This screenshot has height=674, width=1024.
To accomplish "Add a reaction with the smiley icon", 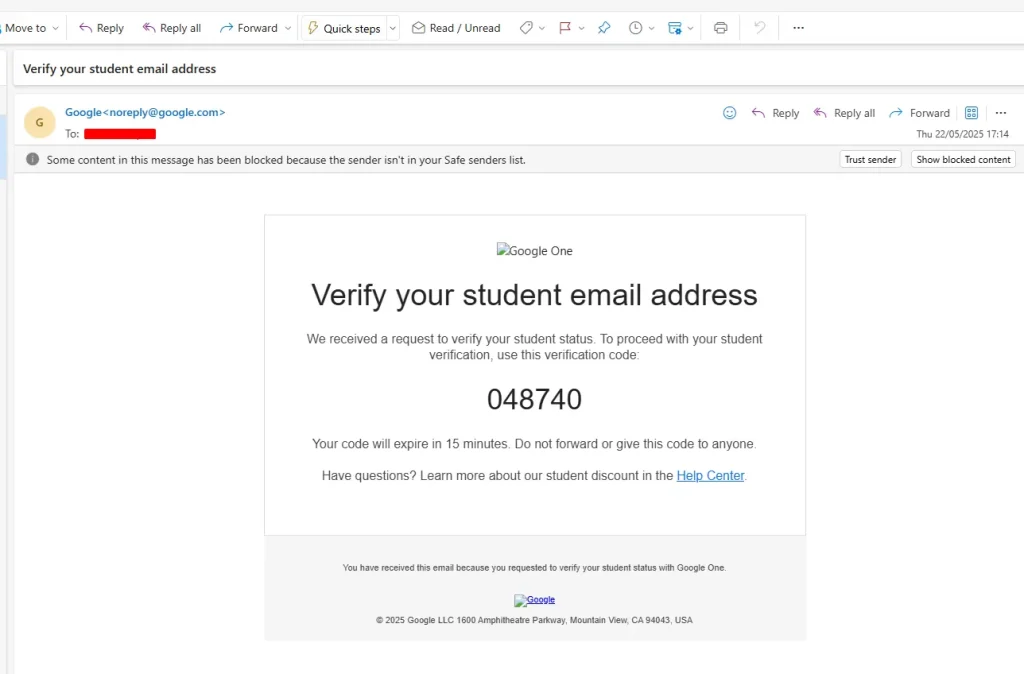I will pyautogui.click(x=730, y=113).
